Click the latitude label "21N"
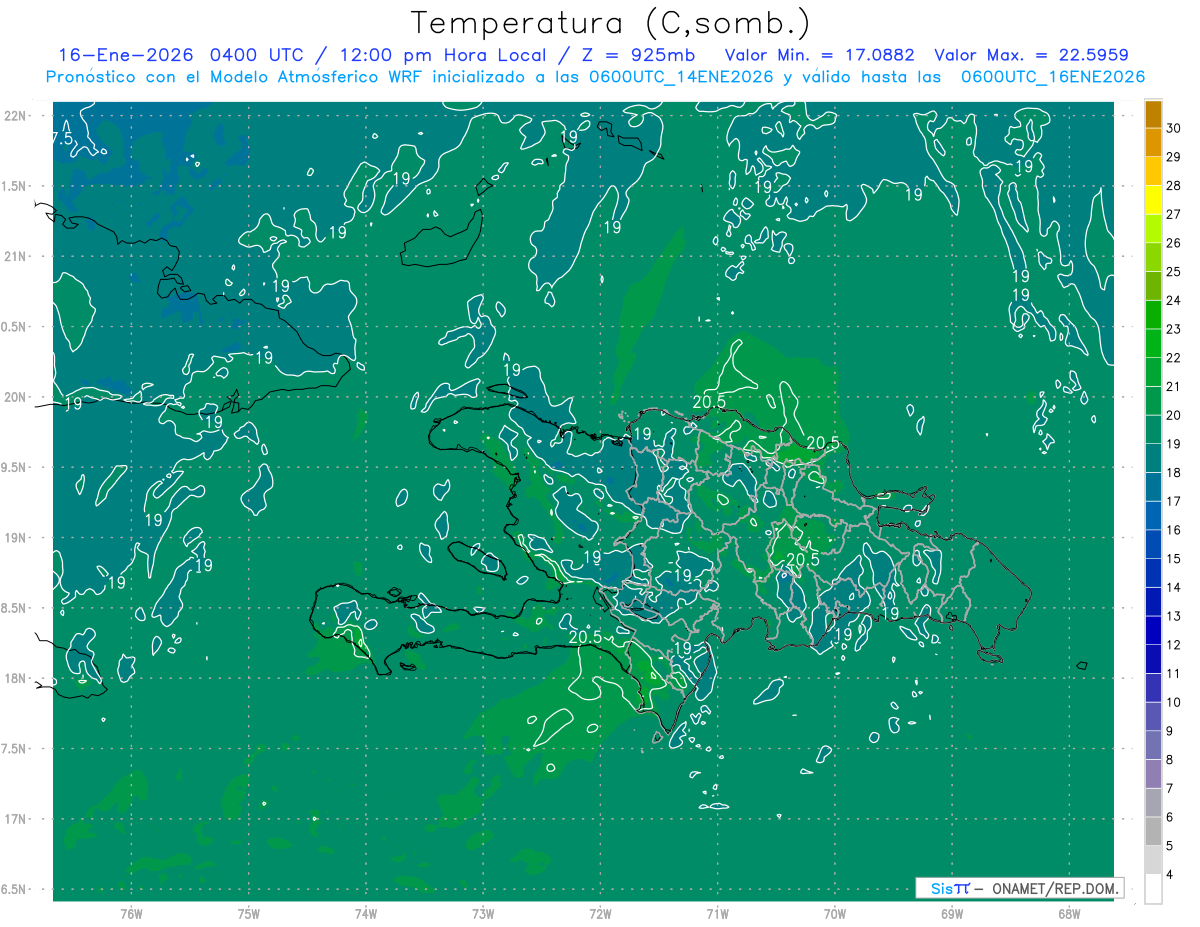This screenshot has width=1200, height=927. click(x=17, y=256)
